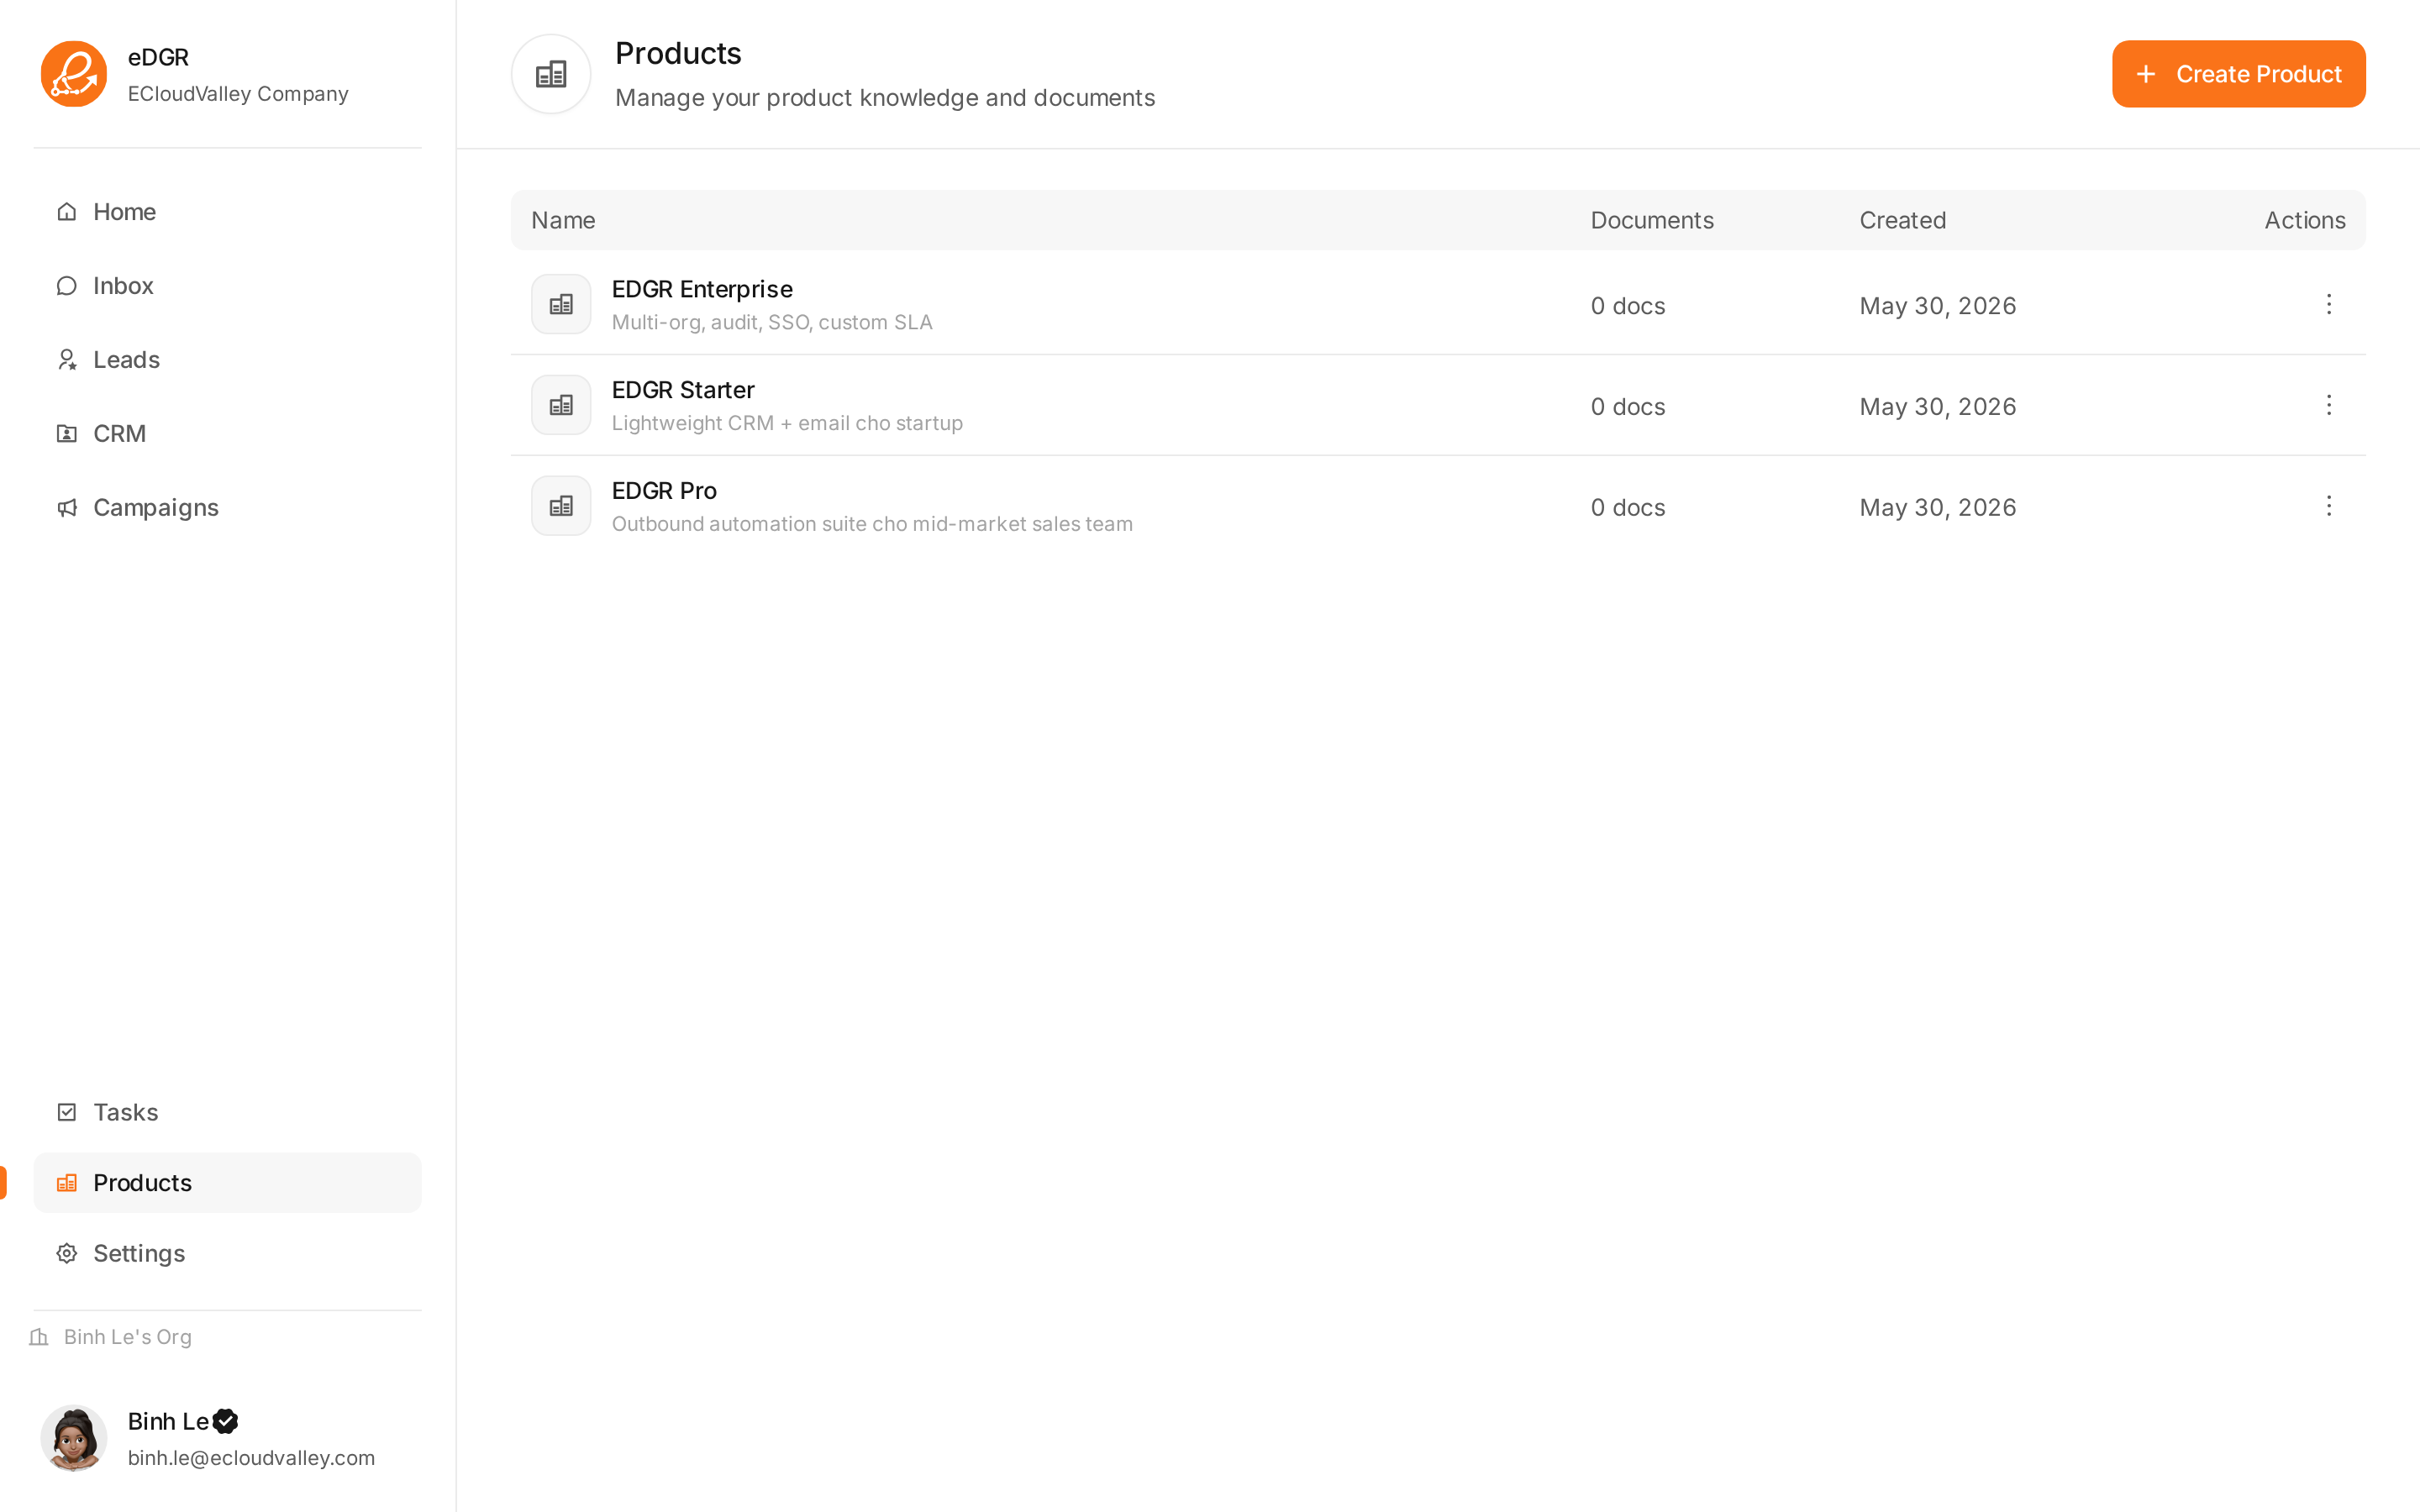Open actions menu for EDGR Enterprise
Screen dimensions: 2420x1512
click(2328, 304)
